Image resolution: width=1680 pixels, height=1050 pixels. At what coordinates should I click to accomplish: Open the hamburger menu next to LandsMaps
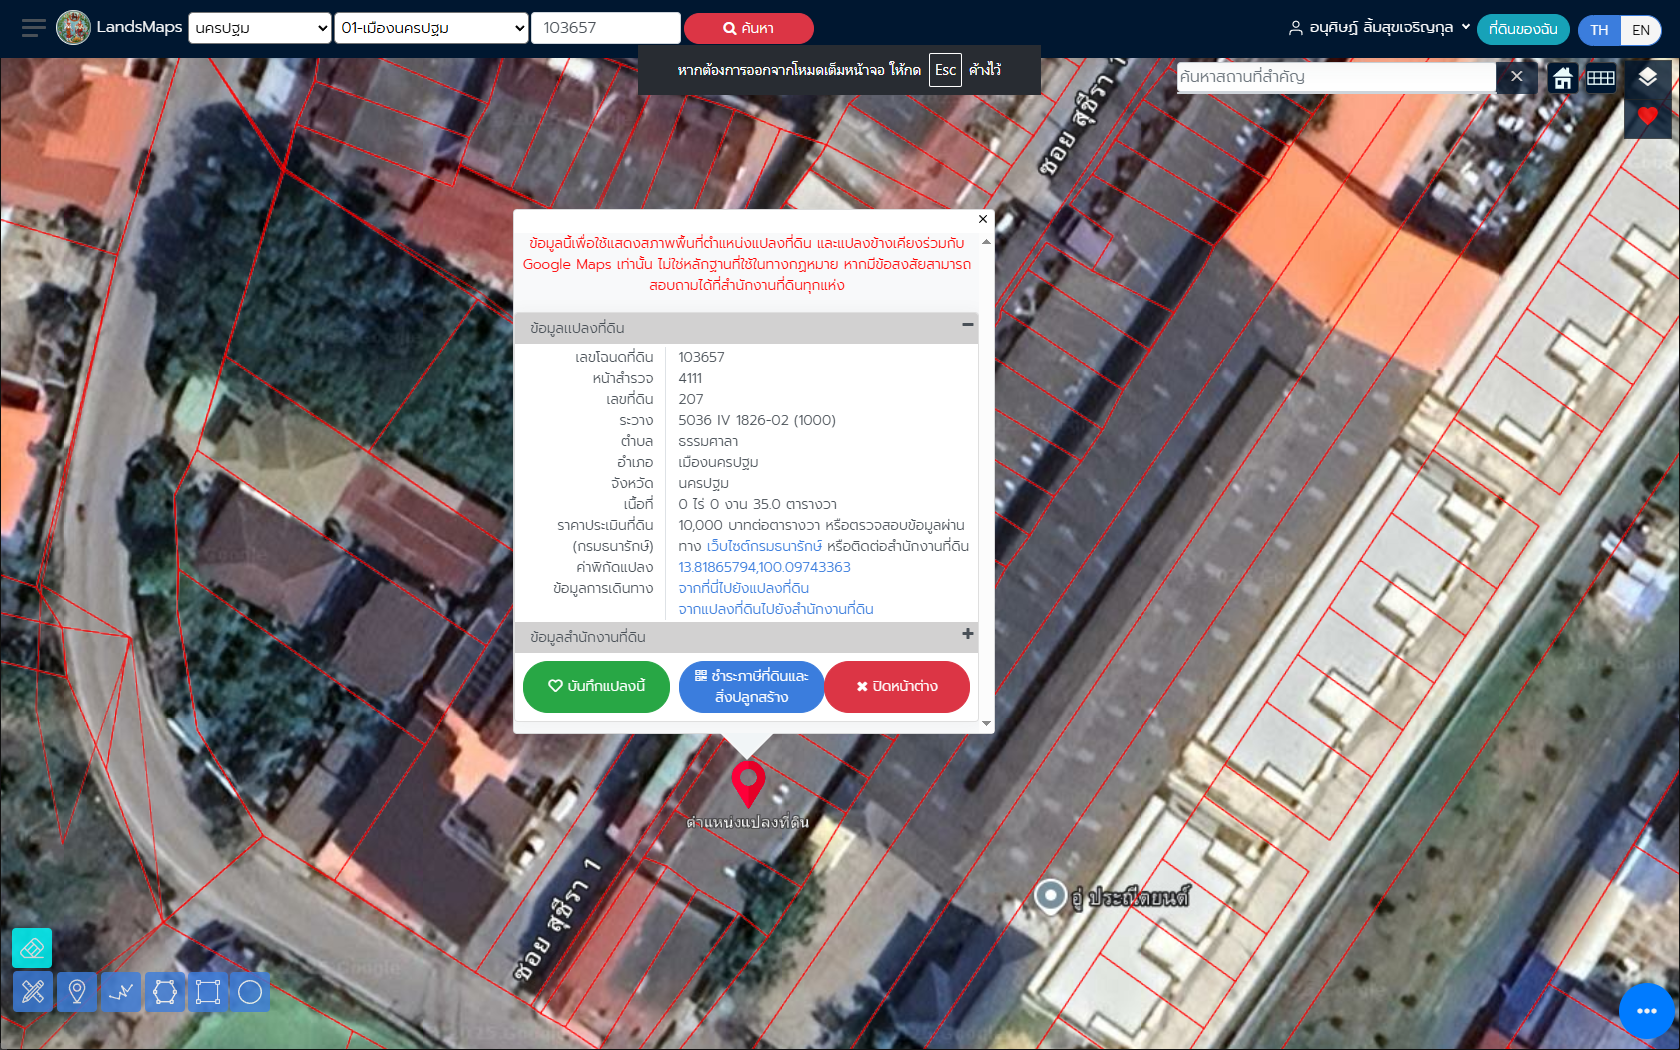pos(33,28)
